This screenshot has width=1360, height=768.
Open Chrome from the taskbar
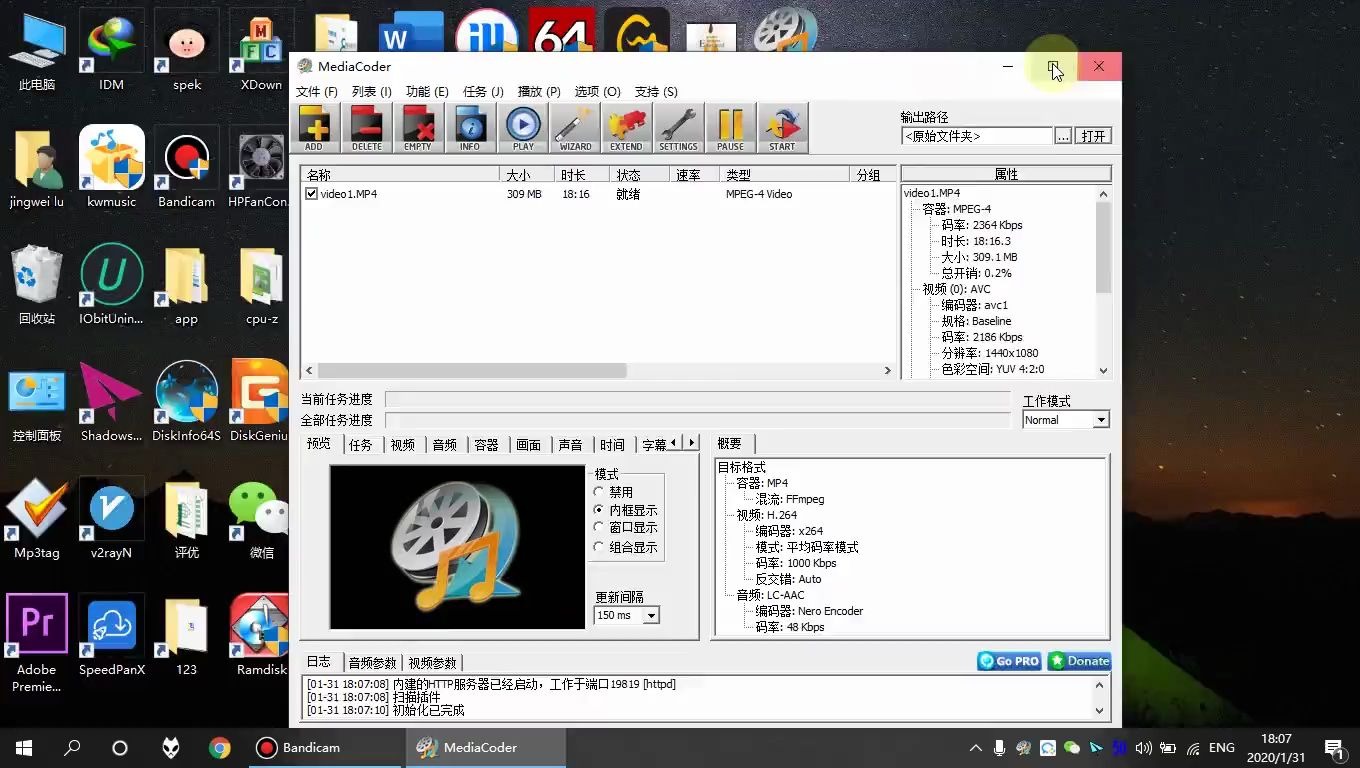point(220,748)
